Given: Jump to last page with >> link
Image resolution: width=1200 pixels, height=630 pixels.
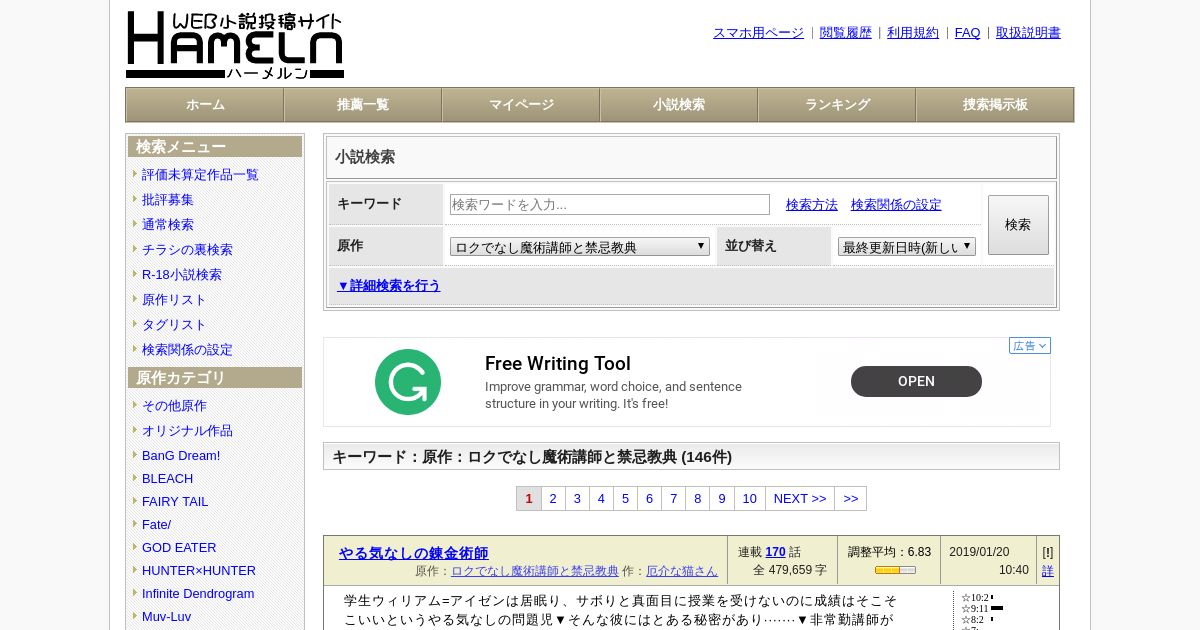Looking at the screenshot, I should coord(851,498).
